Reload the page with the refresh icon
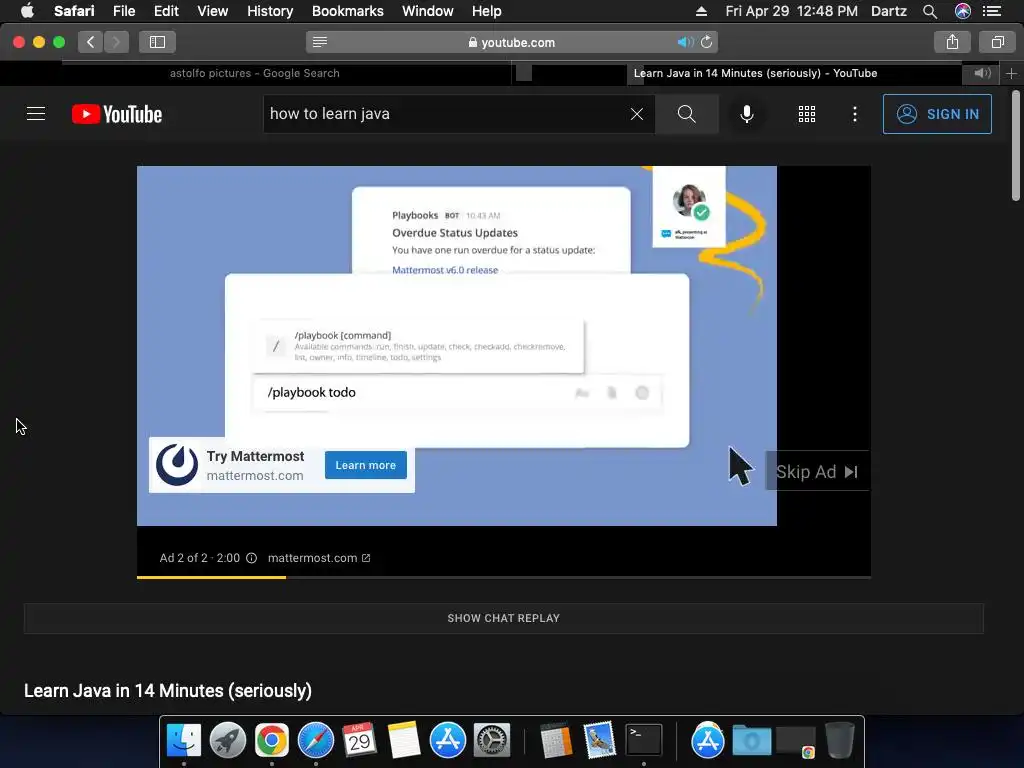Viewport: 1024px width, 768px height. [x=707, y=42]
